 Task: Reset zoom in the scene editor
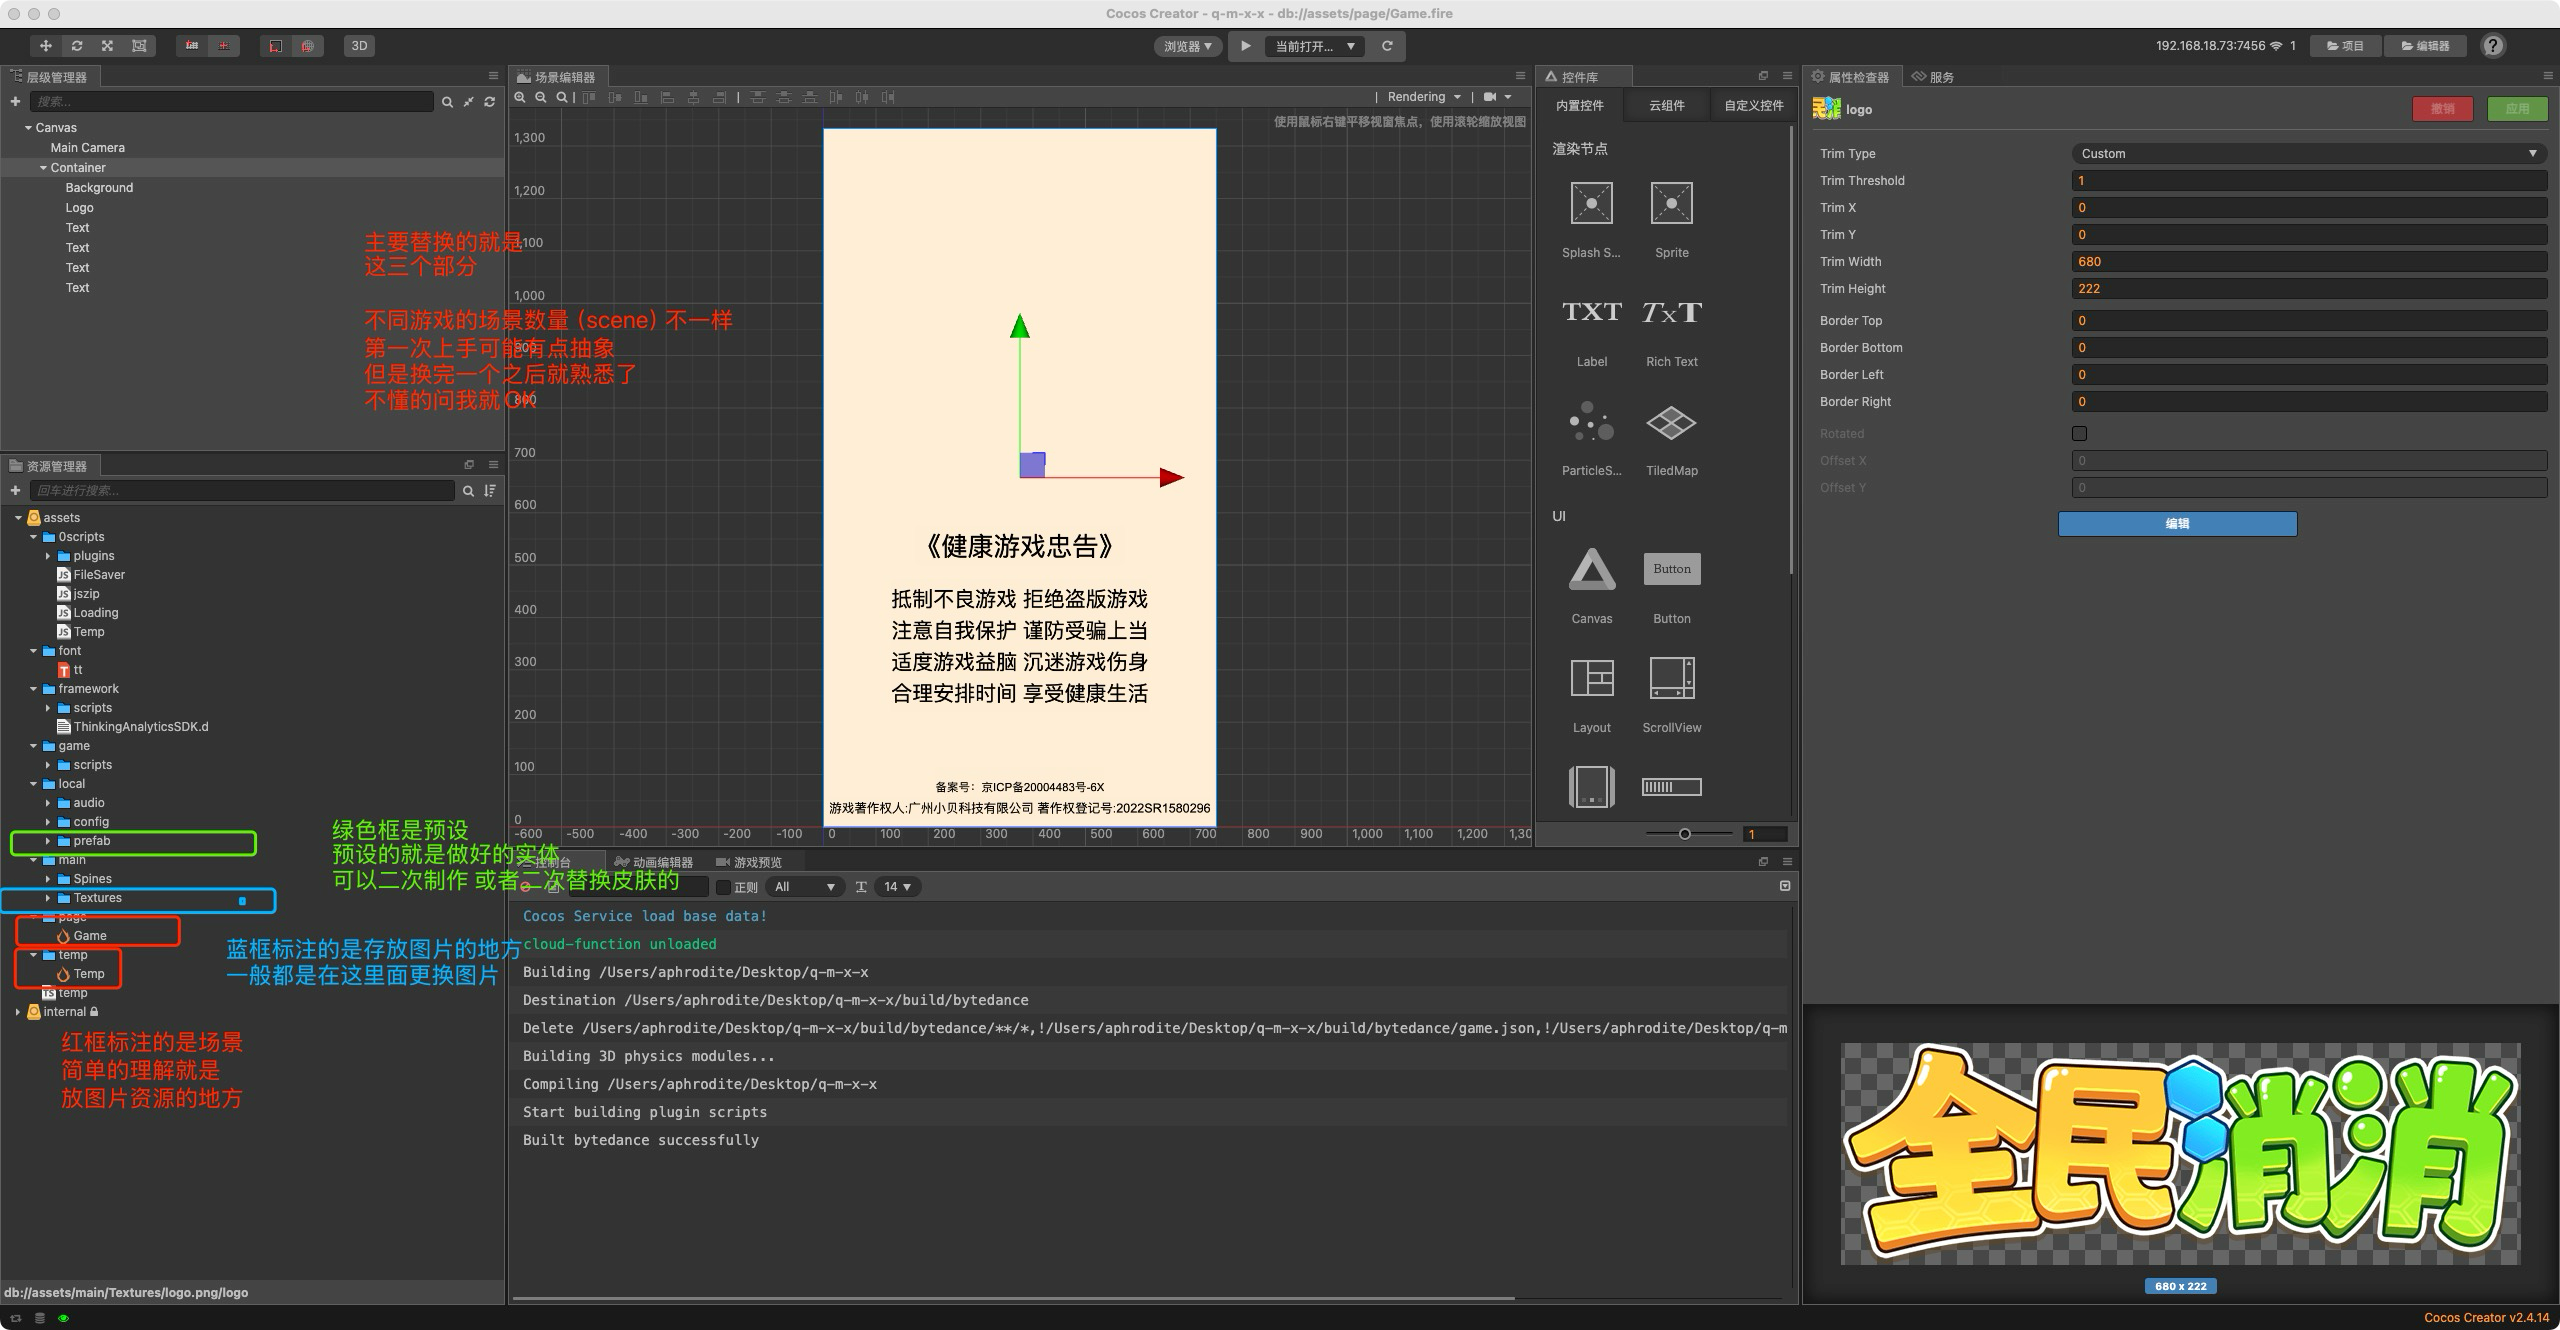click(x=562, y=97)
